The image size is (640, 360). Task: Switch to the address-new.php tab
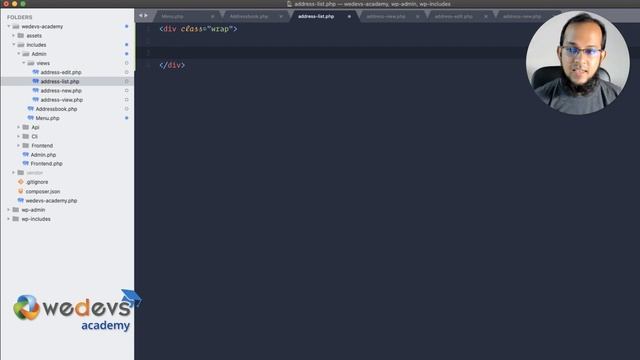pos(522,16)
